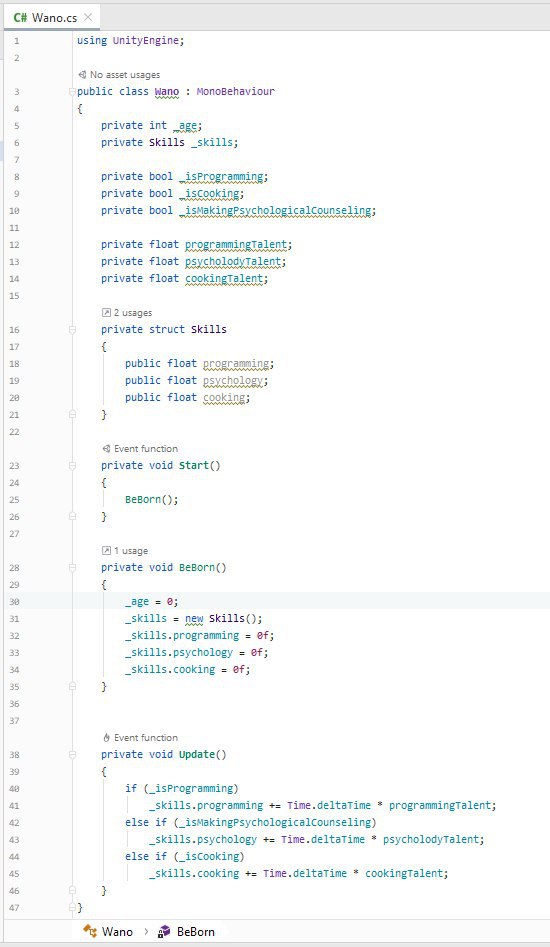Click class closing fold marker at line 47
The image size is (550, 947).
72,907
